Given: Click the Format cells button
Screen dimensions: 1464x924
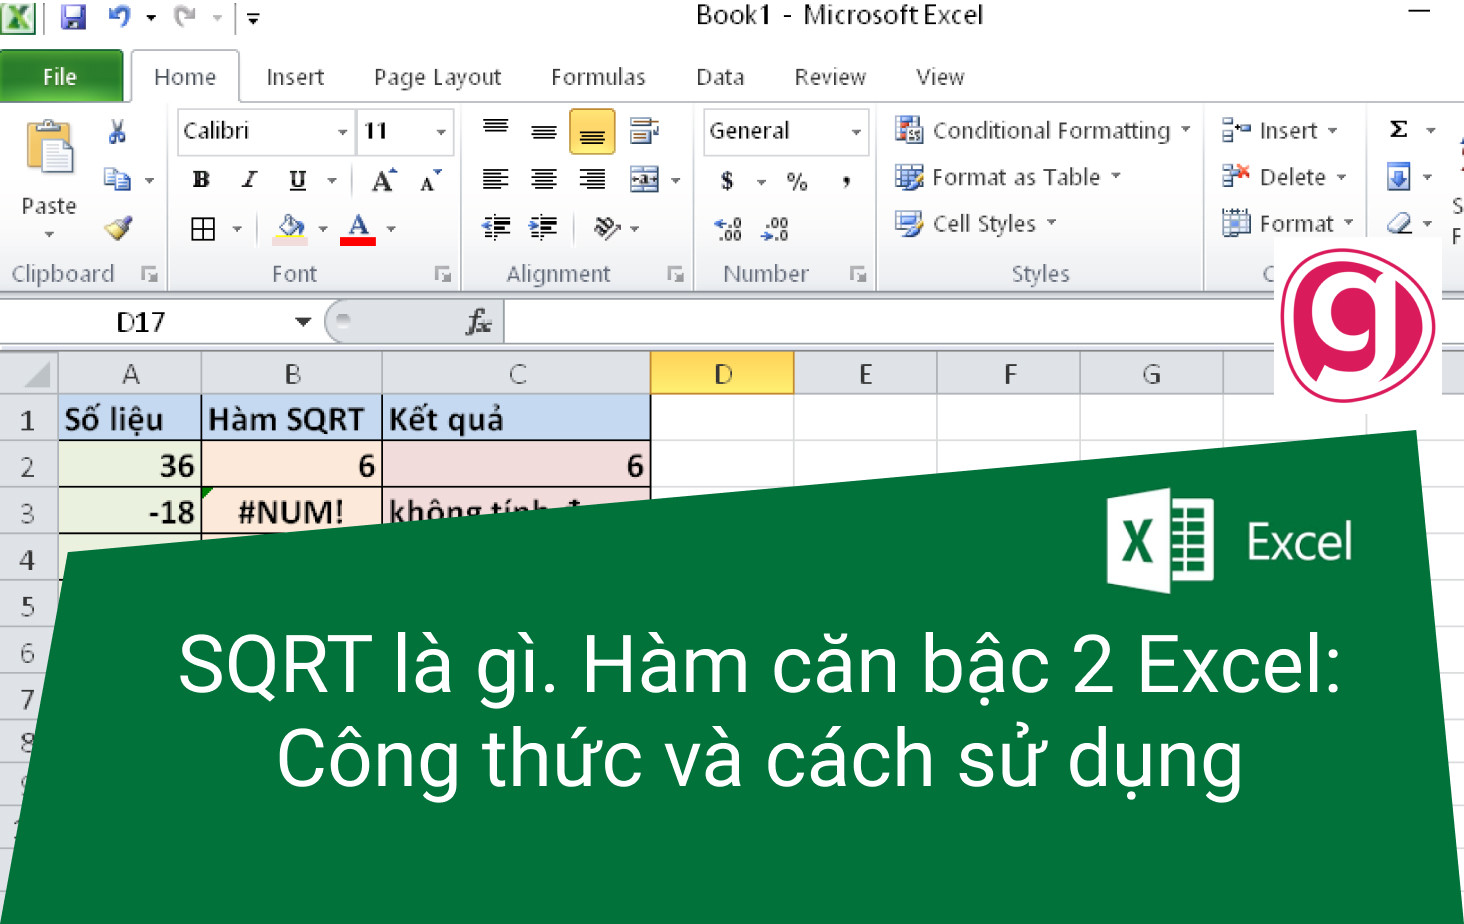Looking at the screenshot, I should [1288, 223].
